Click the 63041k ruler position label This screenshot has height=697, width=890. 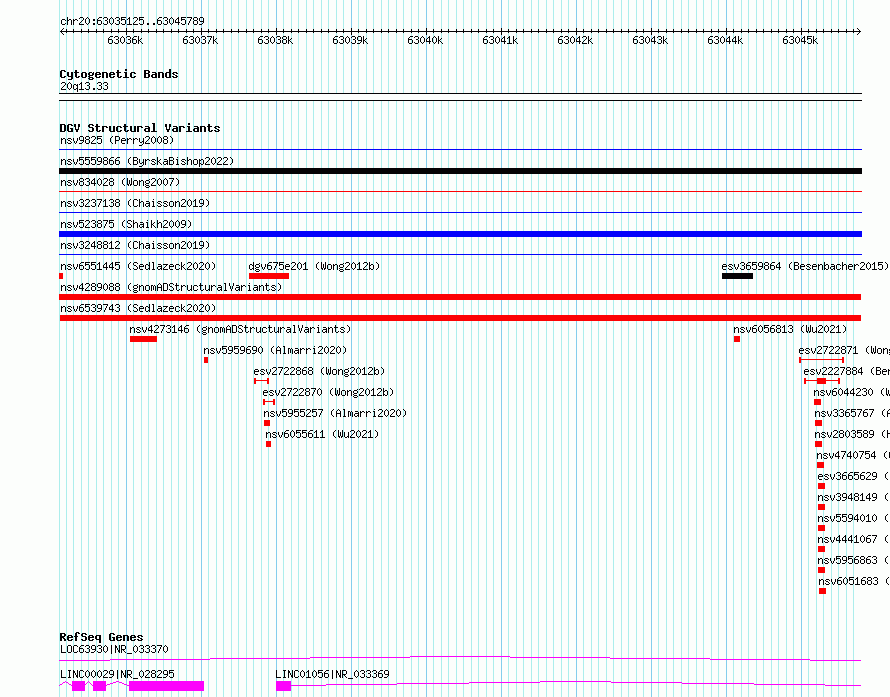tap(499, 40)
